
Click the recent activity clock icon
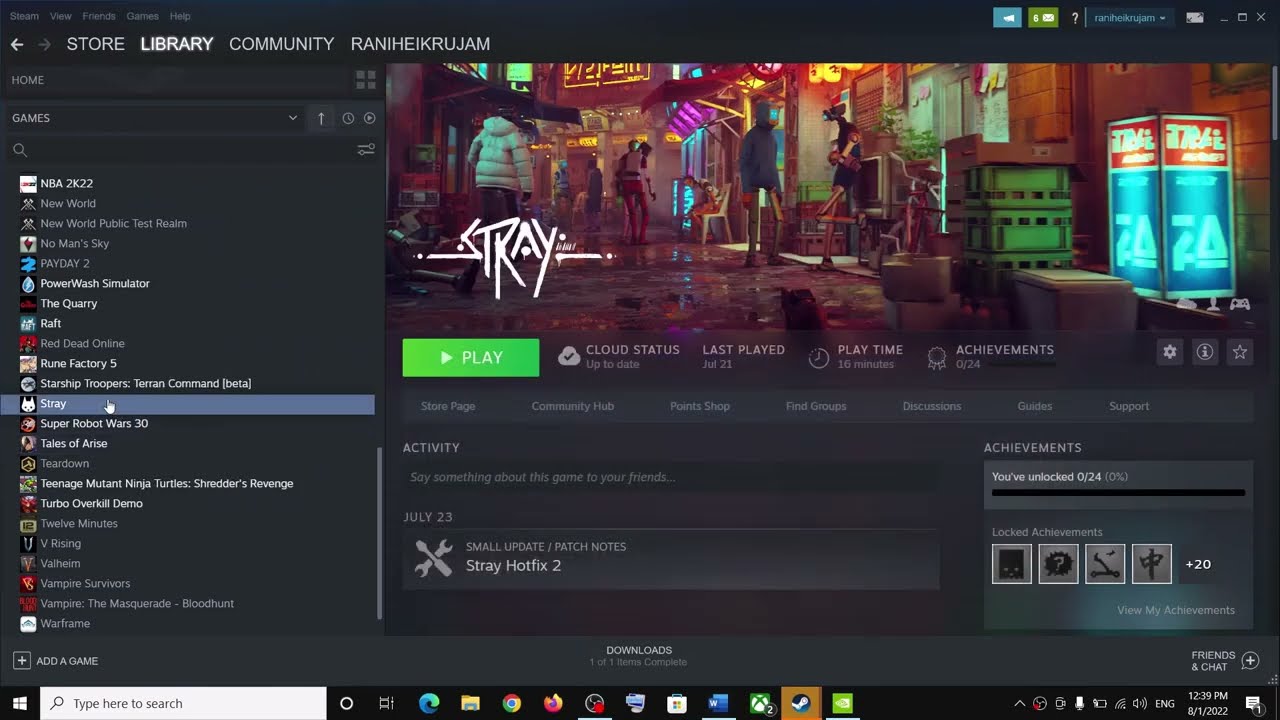348,118
